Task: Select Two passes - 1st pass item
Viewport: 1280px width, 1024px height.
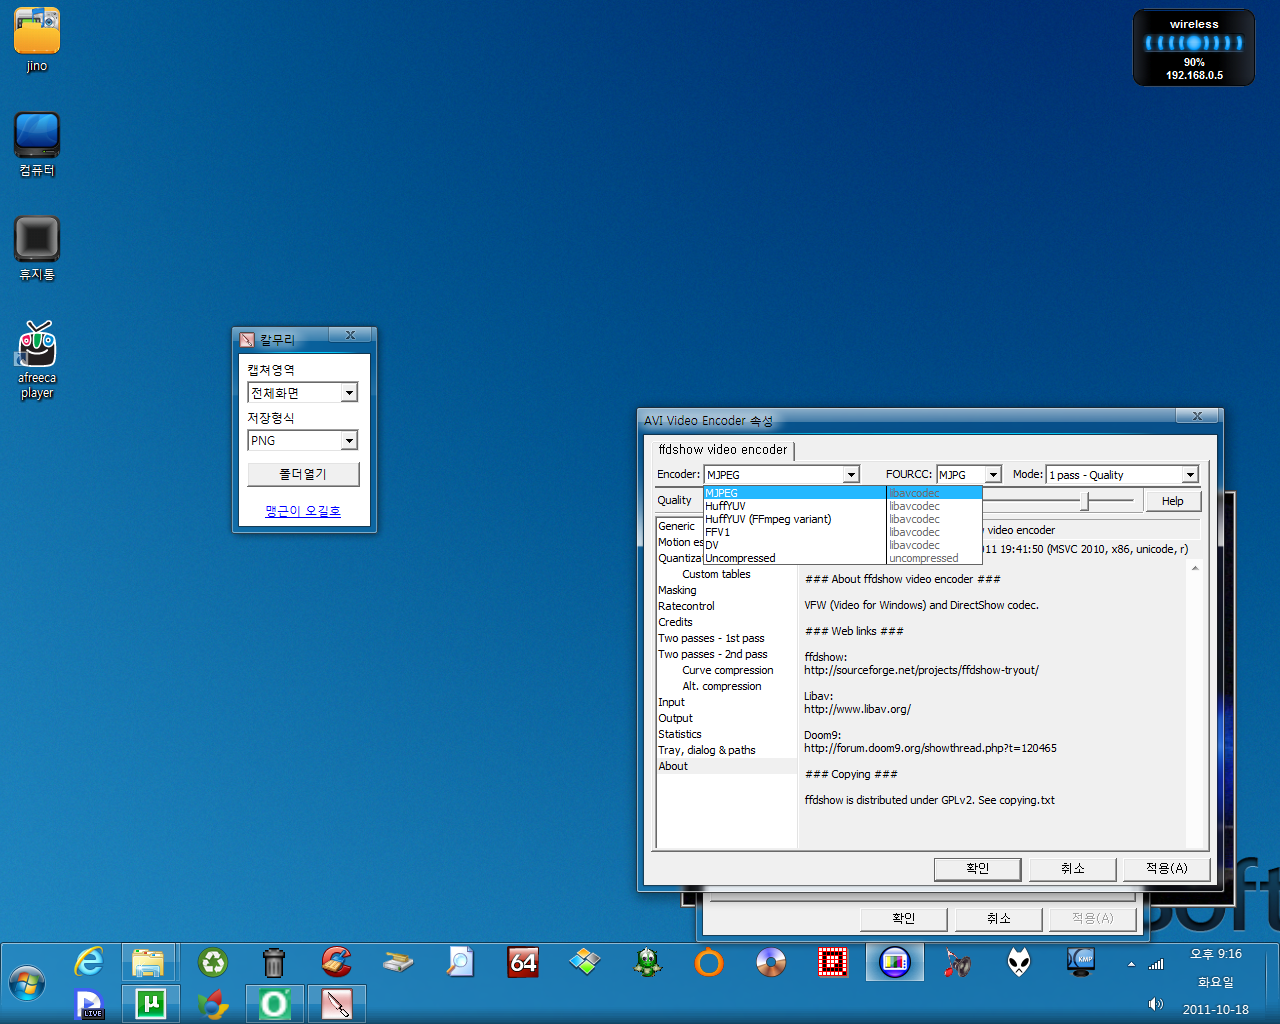Action: [711, 638]
